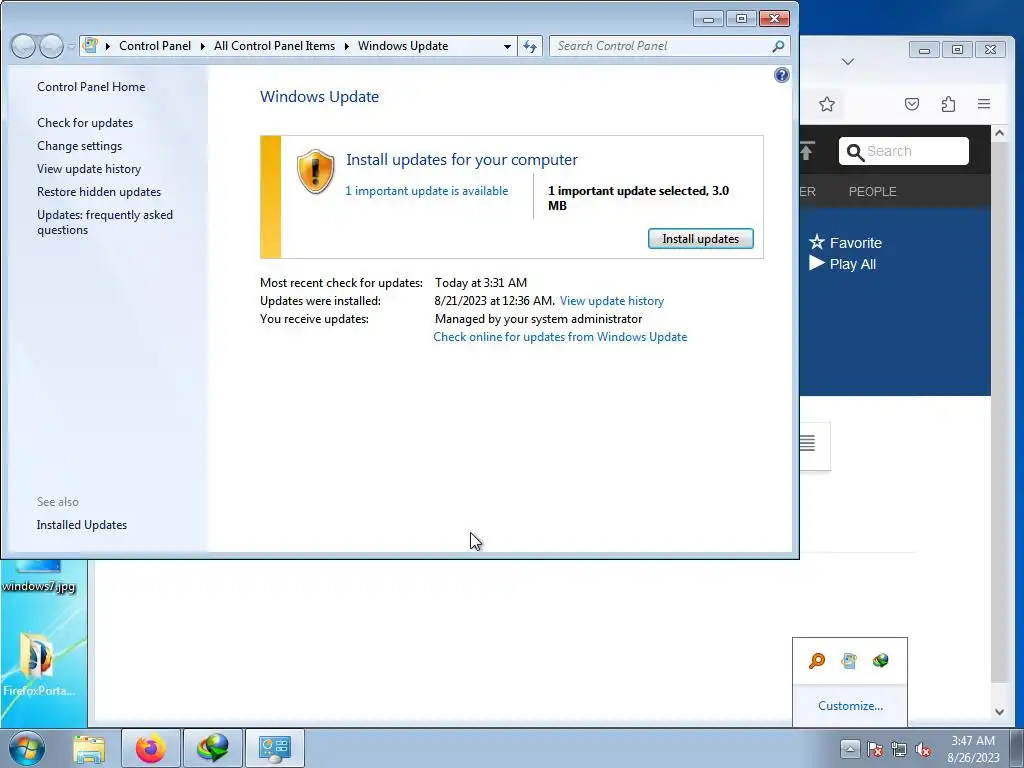Open Change settings in the sidebar
This screenshot has height=768, width=1024.
click(80, 146)
